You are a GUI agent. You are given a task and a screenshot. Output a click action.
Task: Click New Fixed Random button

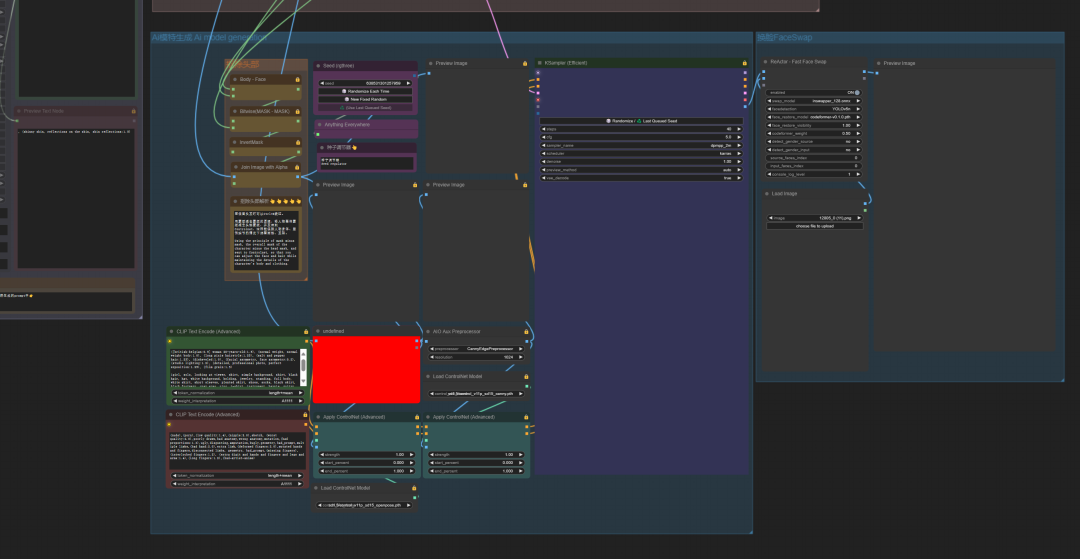click(x=366, y=99)
